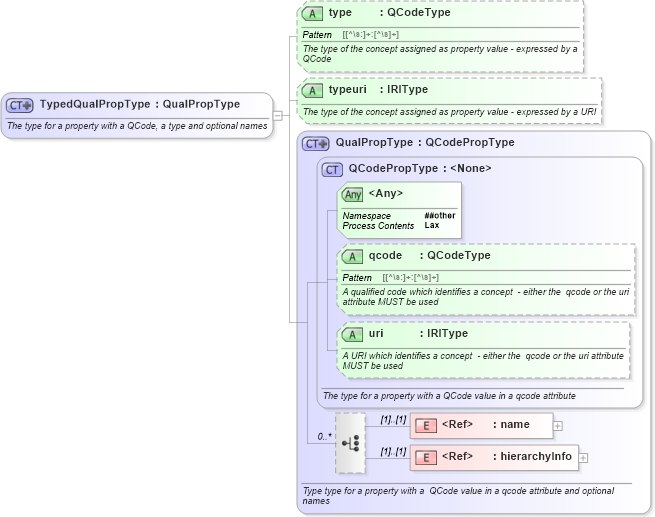Click the Pattern value under 'qcode' attribute

point(411,278)
